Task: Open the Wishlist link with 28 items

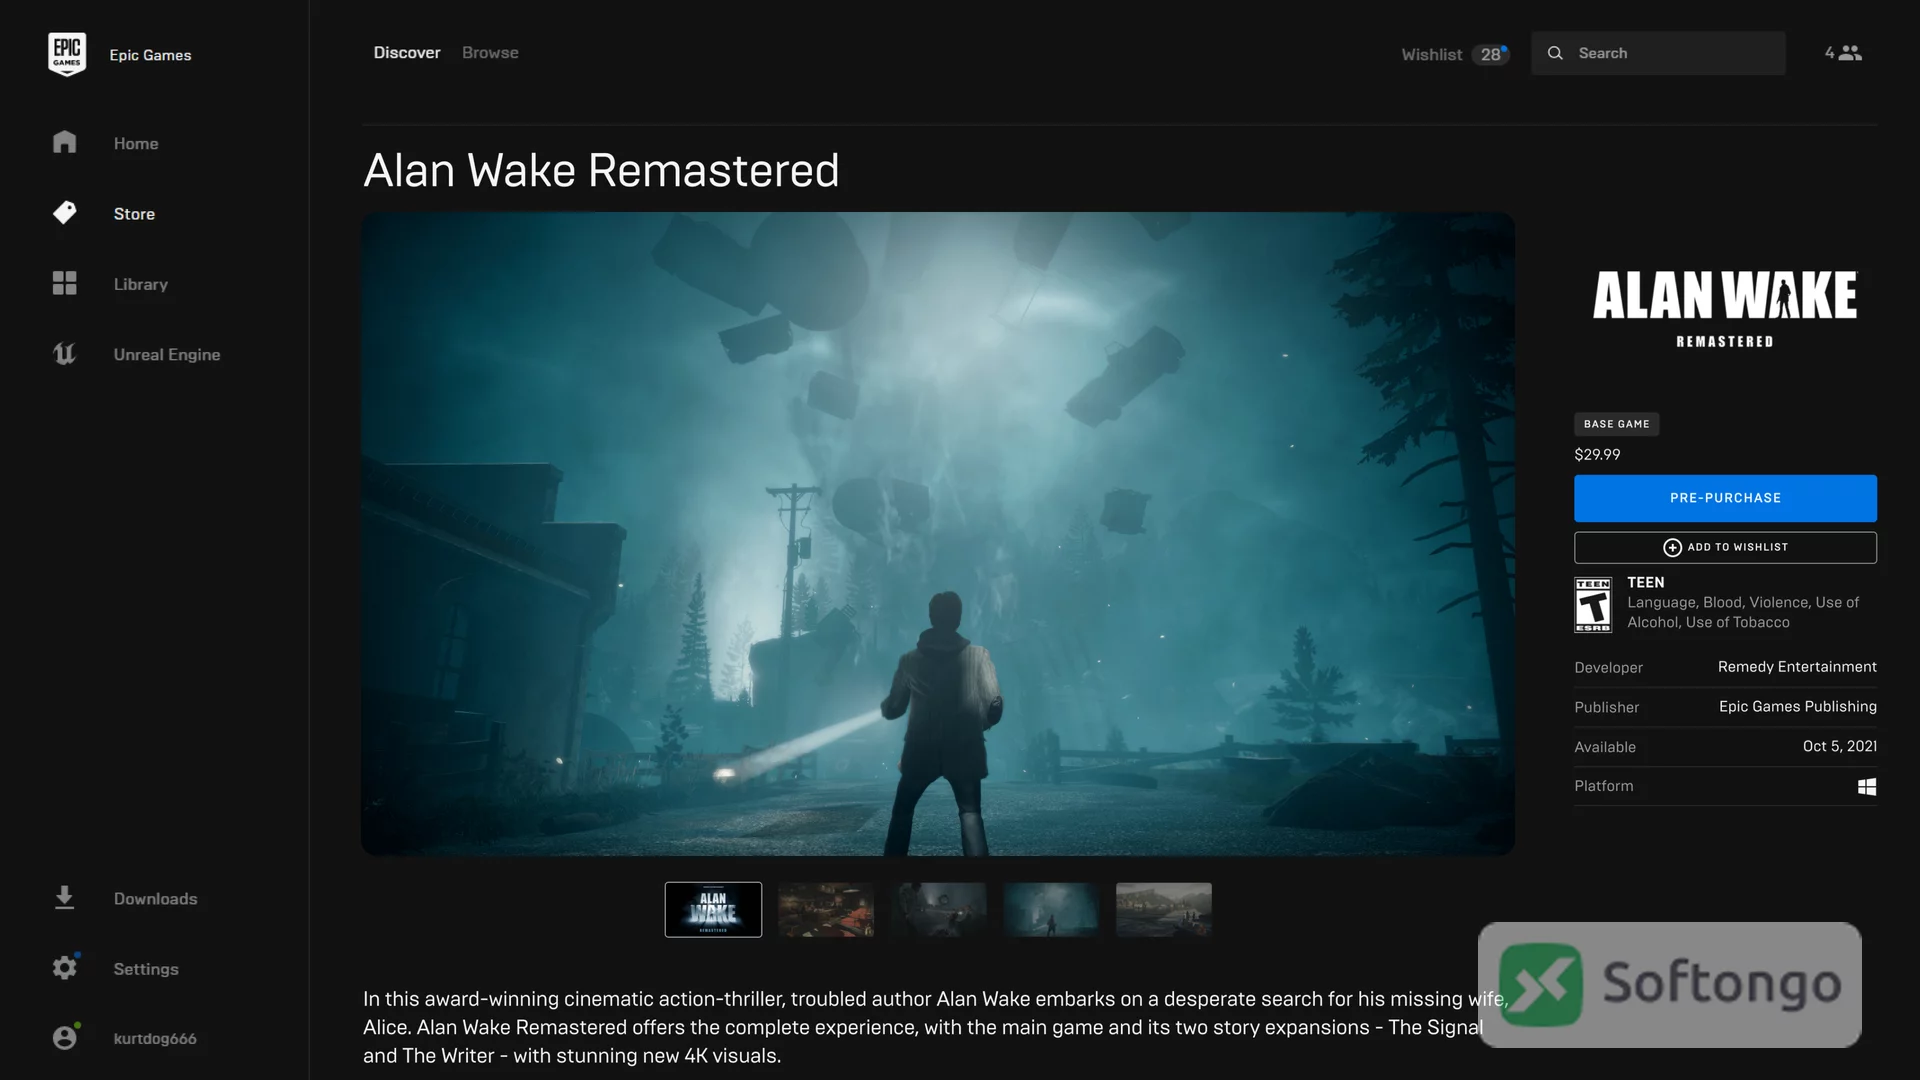Action: click(1455, 54)
